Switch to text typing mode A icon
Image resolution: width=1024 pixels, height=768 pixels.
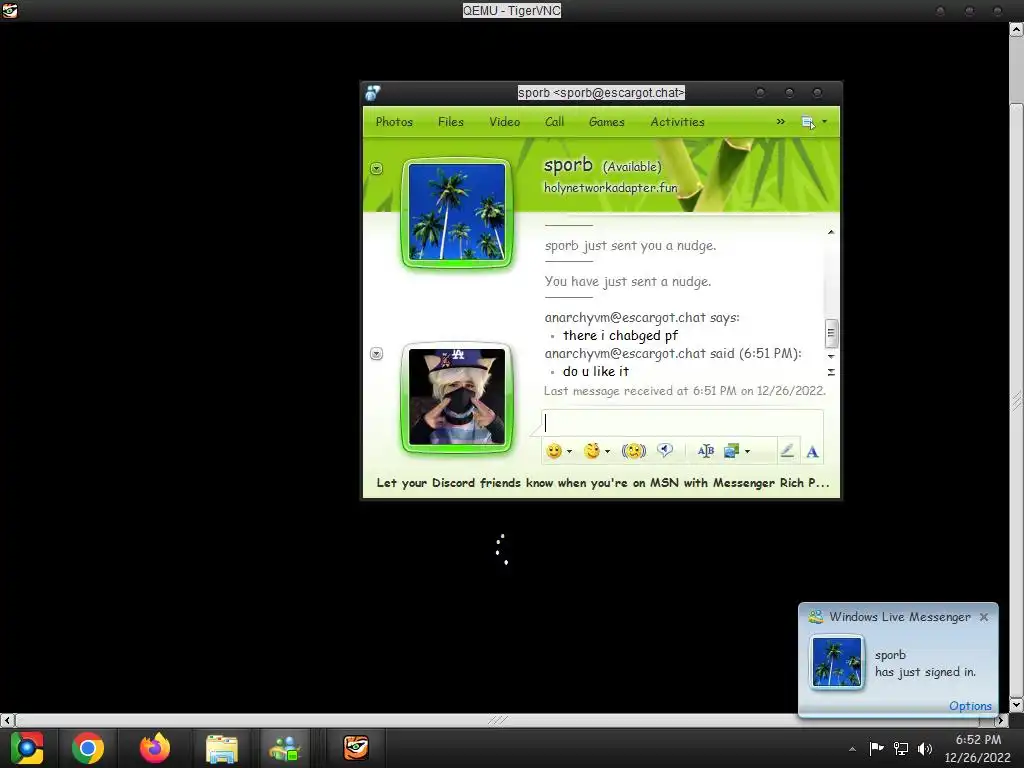coord(812,451)
